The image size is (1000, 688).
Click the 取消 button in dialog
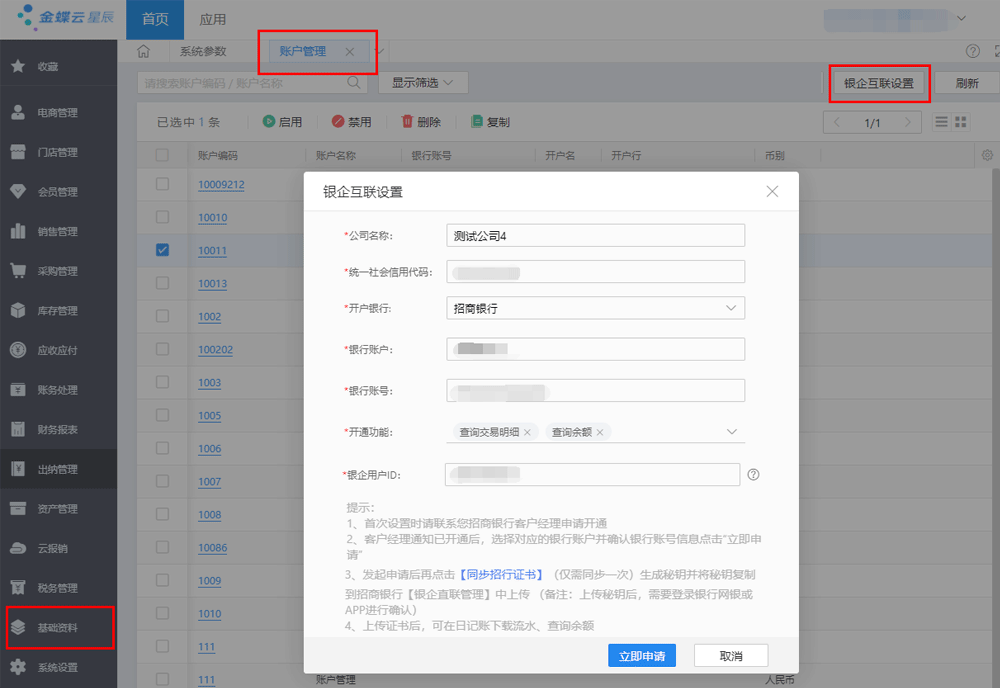731,655
